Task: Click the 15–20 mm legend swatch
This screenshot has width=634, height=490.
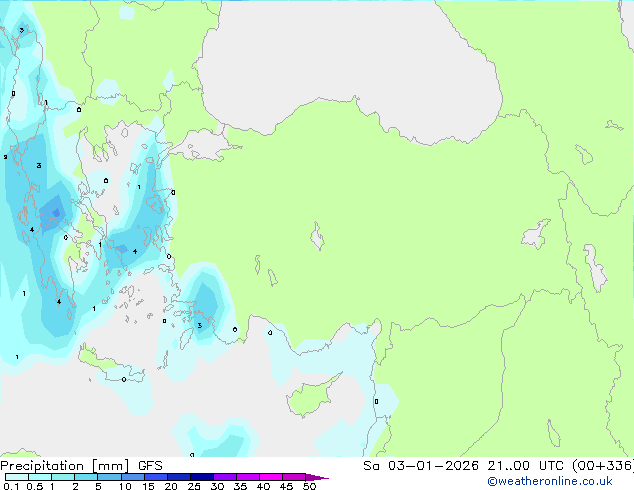Action: point(155,477)
